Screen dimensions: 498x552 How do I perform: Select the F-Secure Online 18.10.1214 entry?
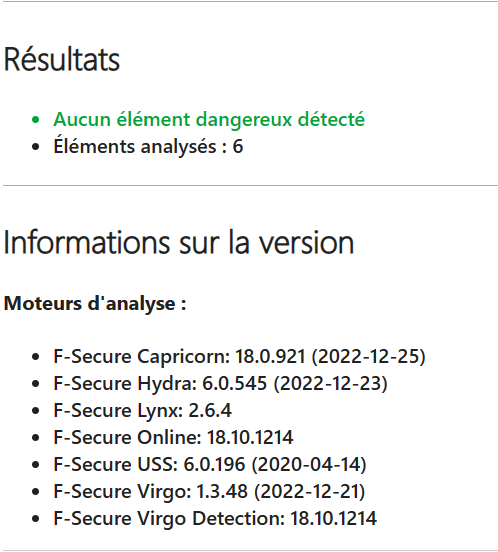[173, 437]
